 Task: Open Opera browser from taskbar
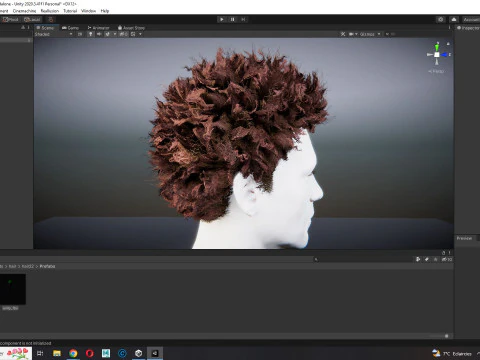pyautogui.click(x=90, y=353)
